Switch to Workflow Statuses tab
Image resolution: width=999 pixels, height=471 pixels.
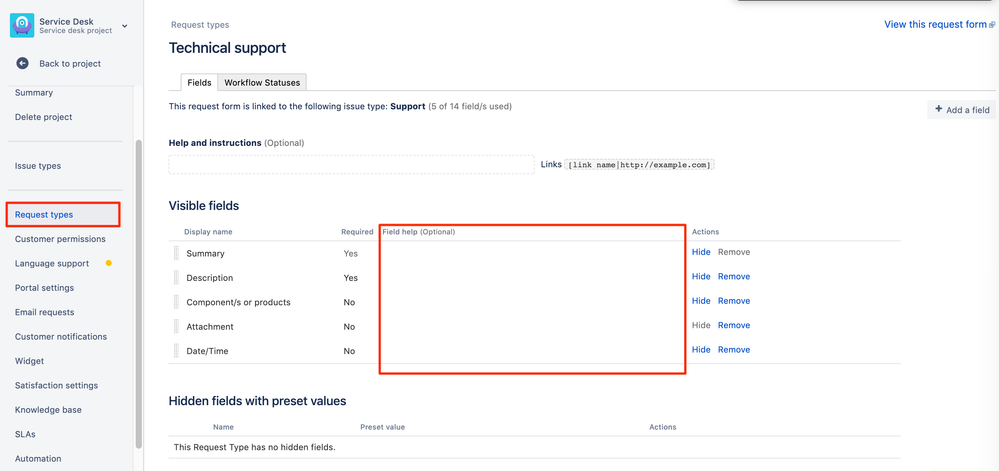(262, 83)
